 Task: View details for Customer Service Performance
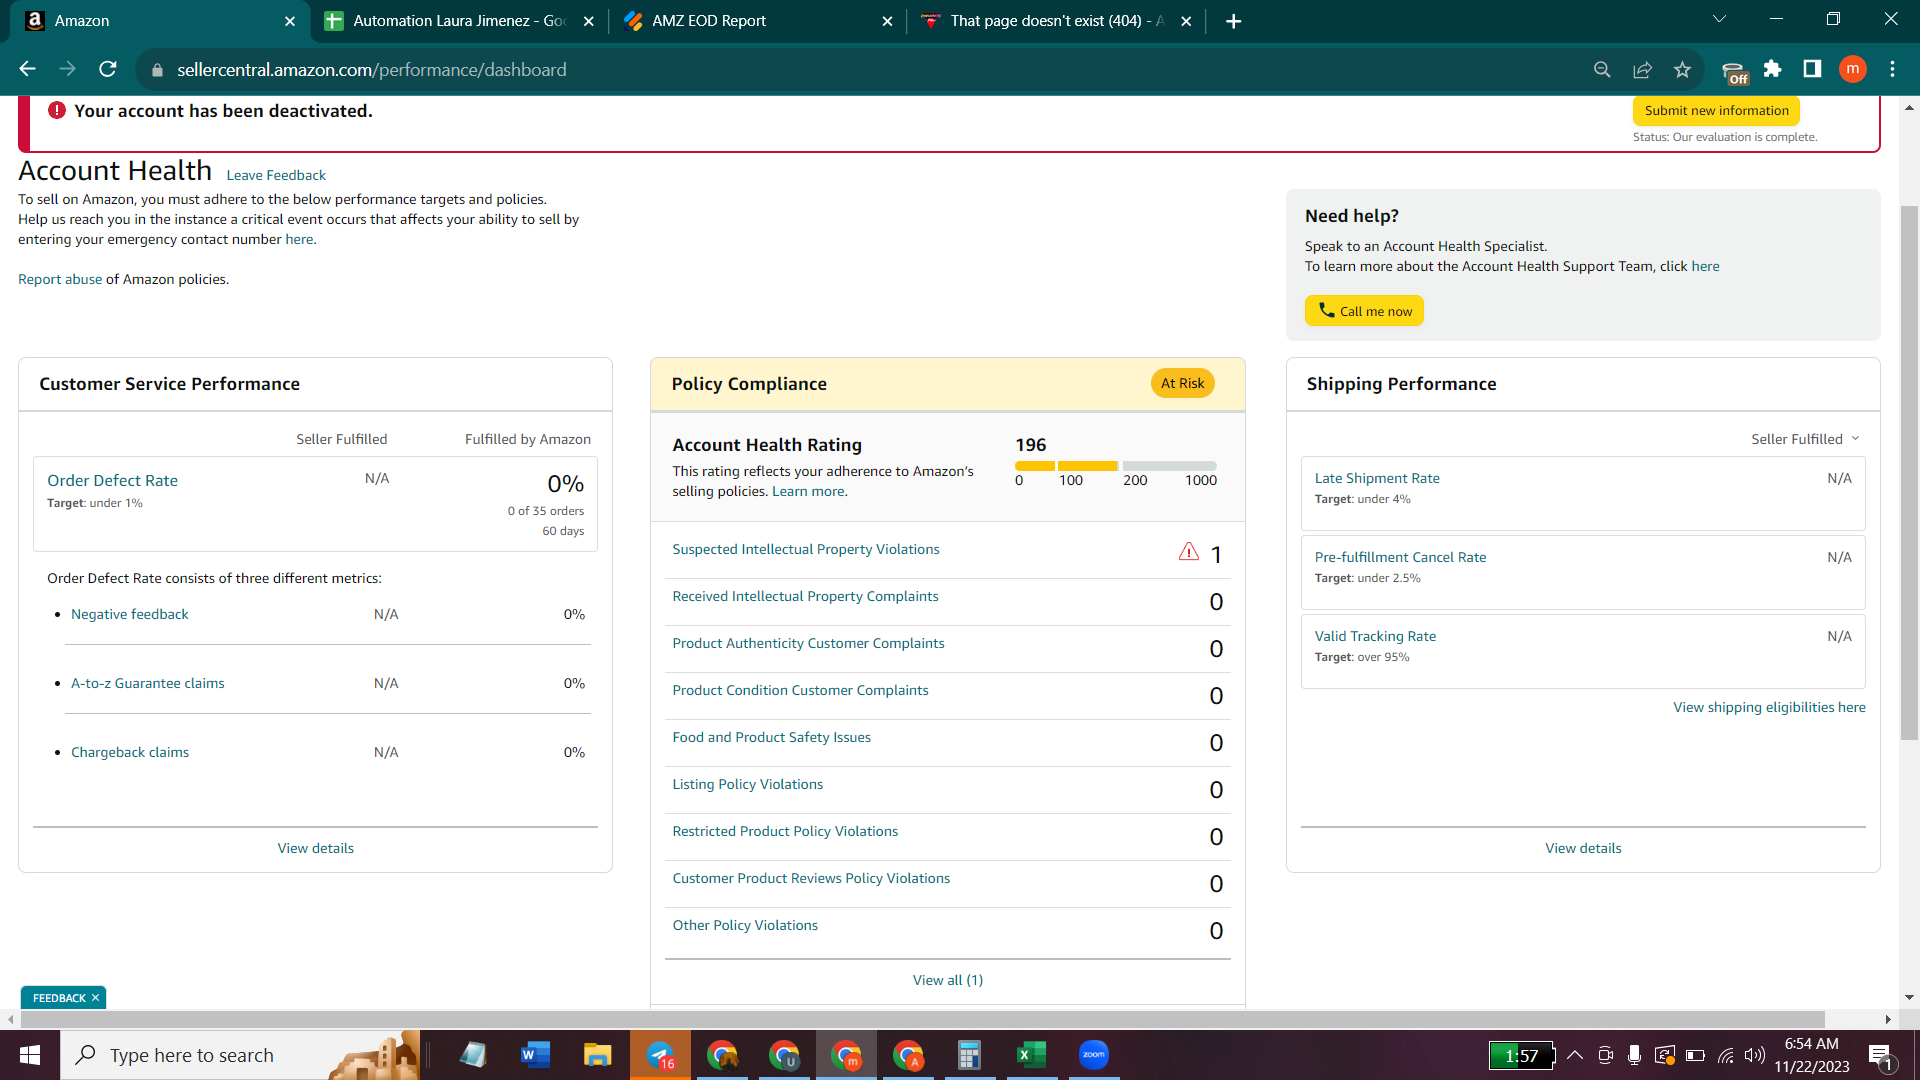click(x=316, y=848)
